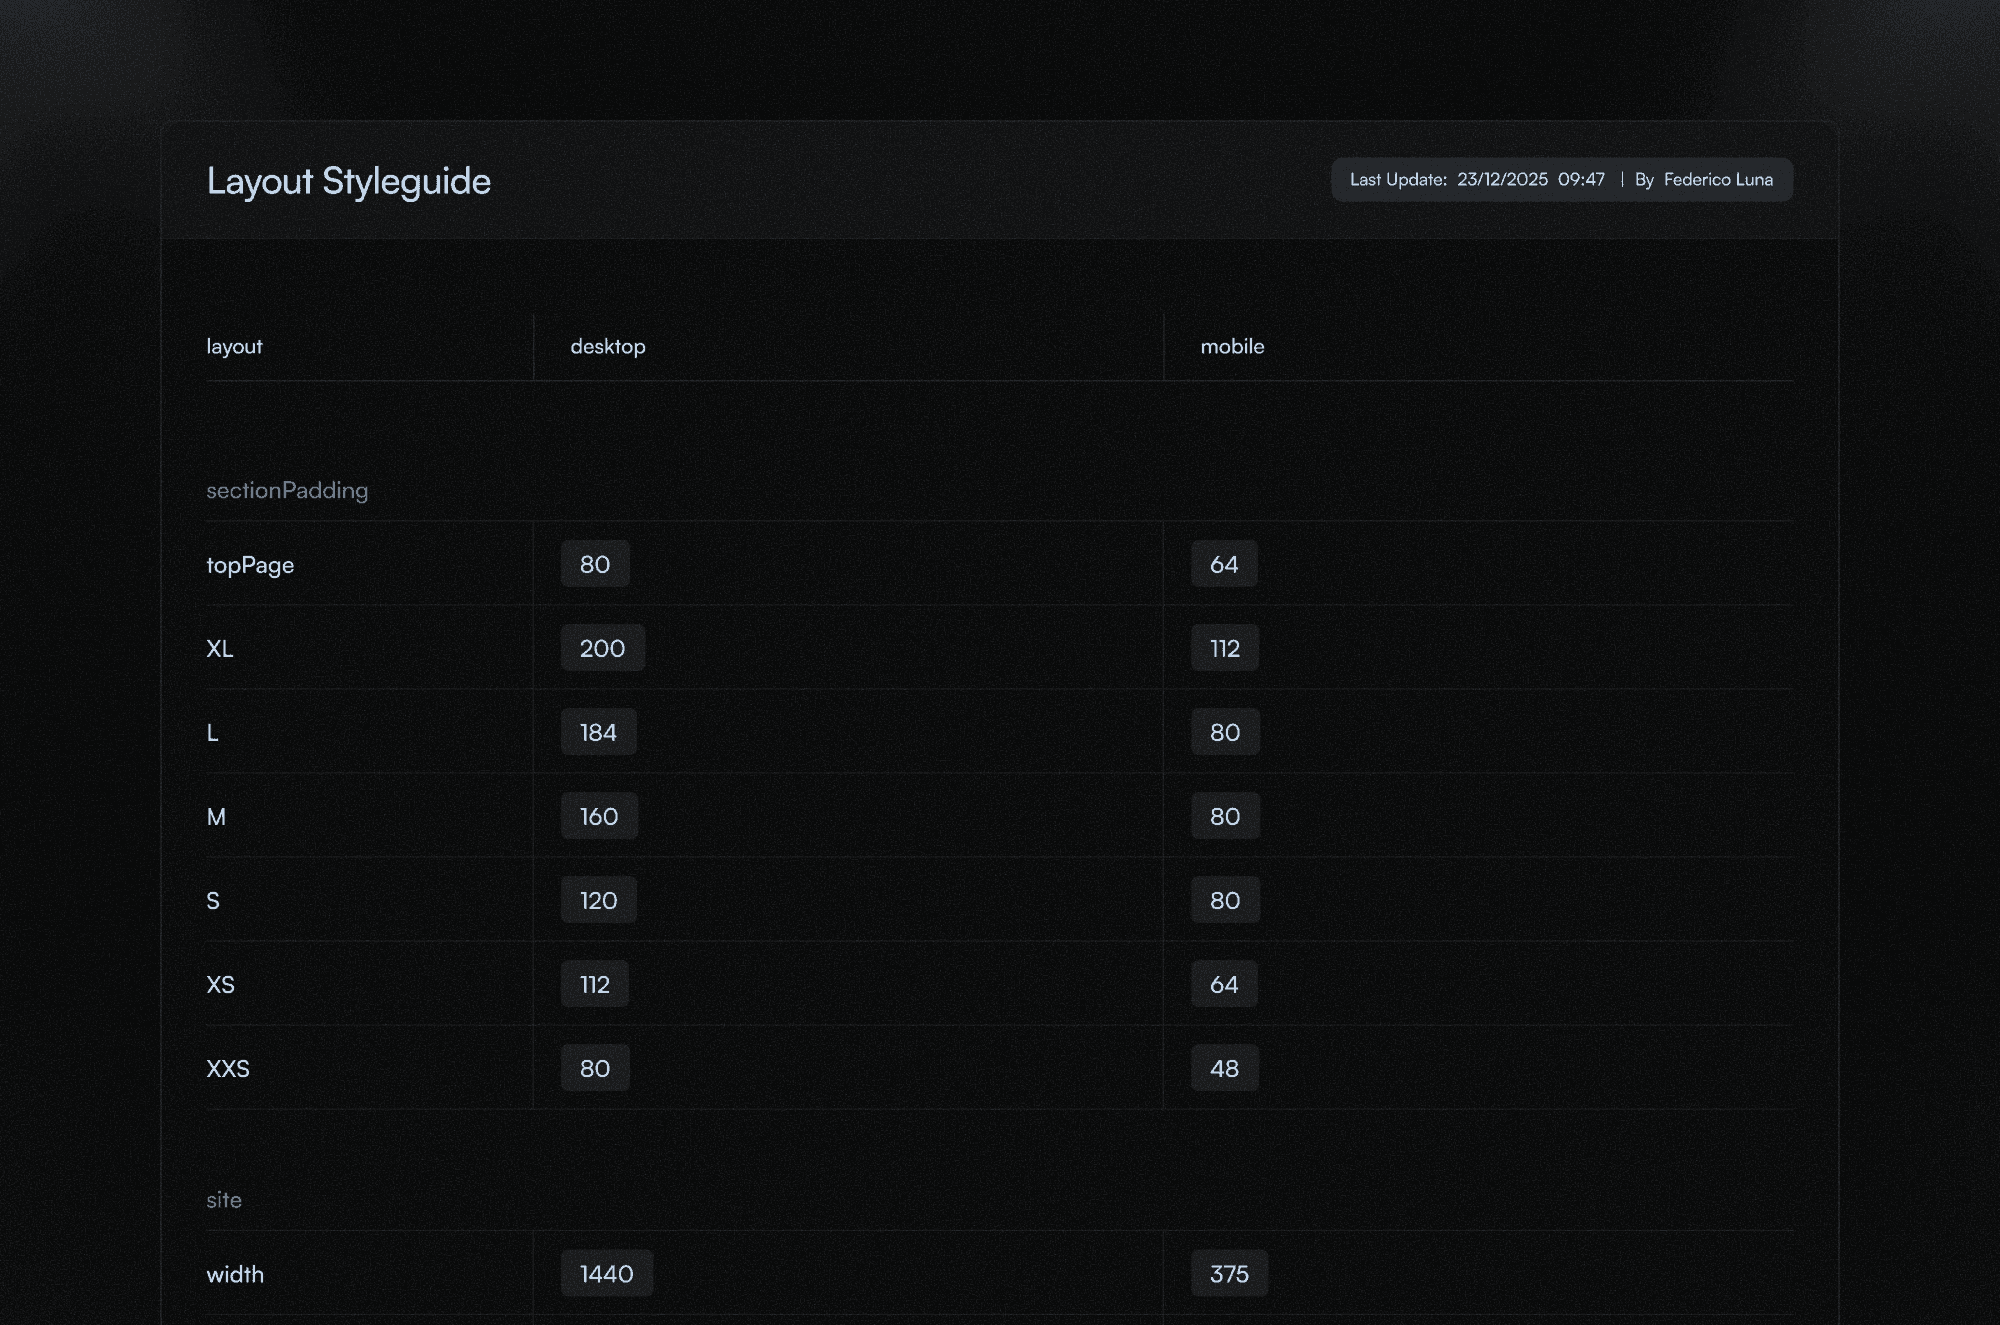Click the mobile column header
Viewport: 2000px width, 1325px height.
tap(1231, 346)
